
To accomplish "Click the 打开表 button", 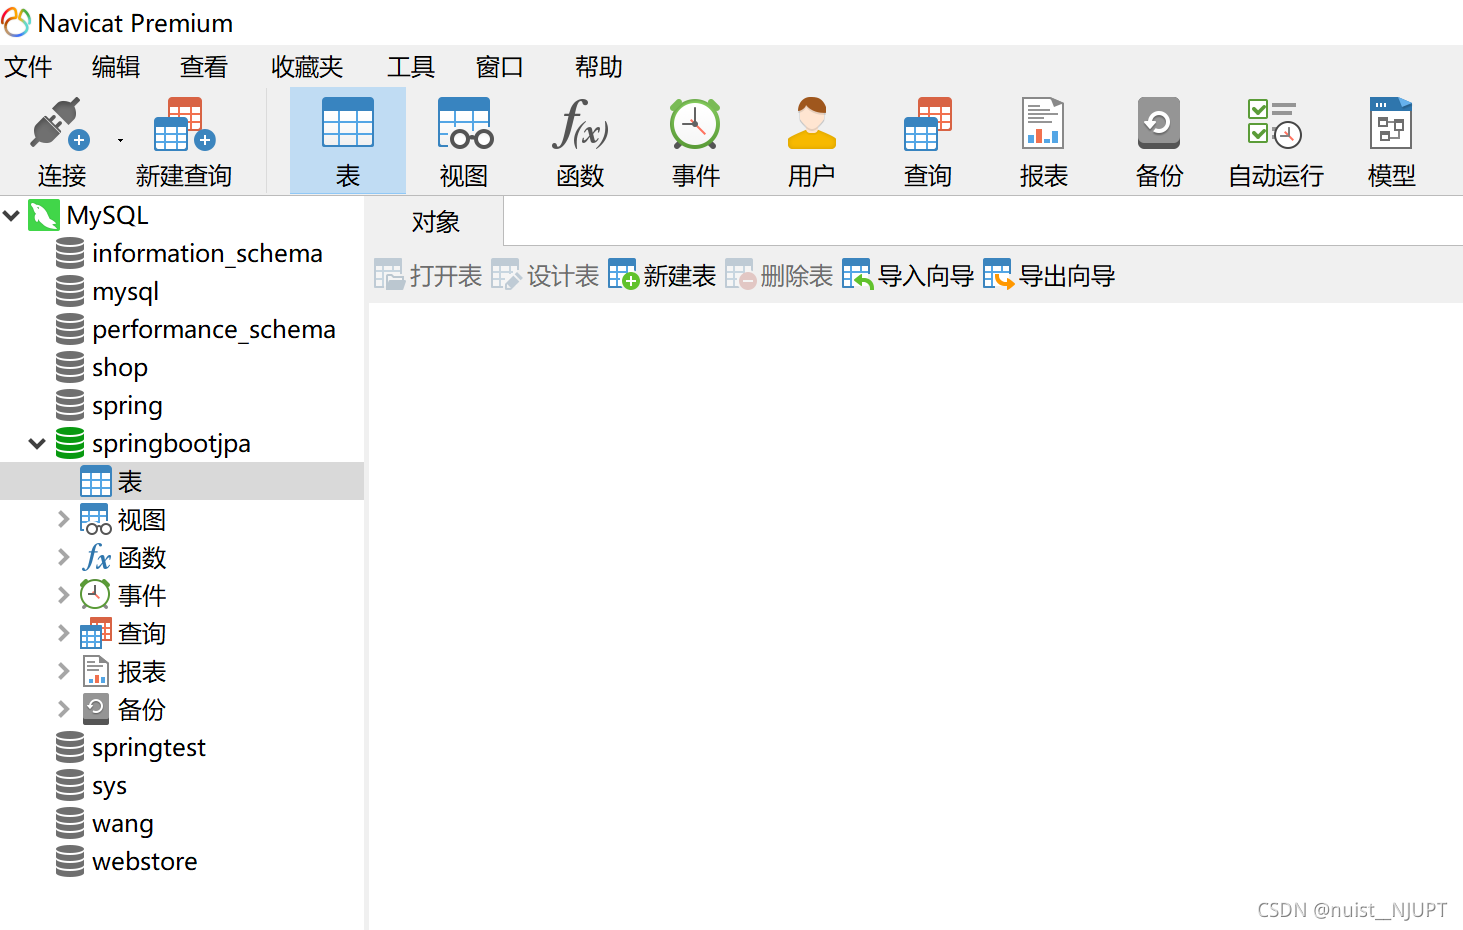I will 428,275.
